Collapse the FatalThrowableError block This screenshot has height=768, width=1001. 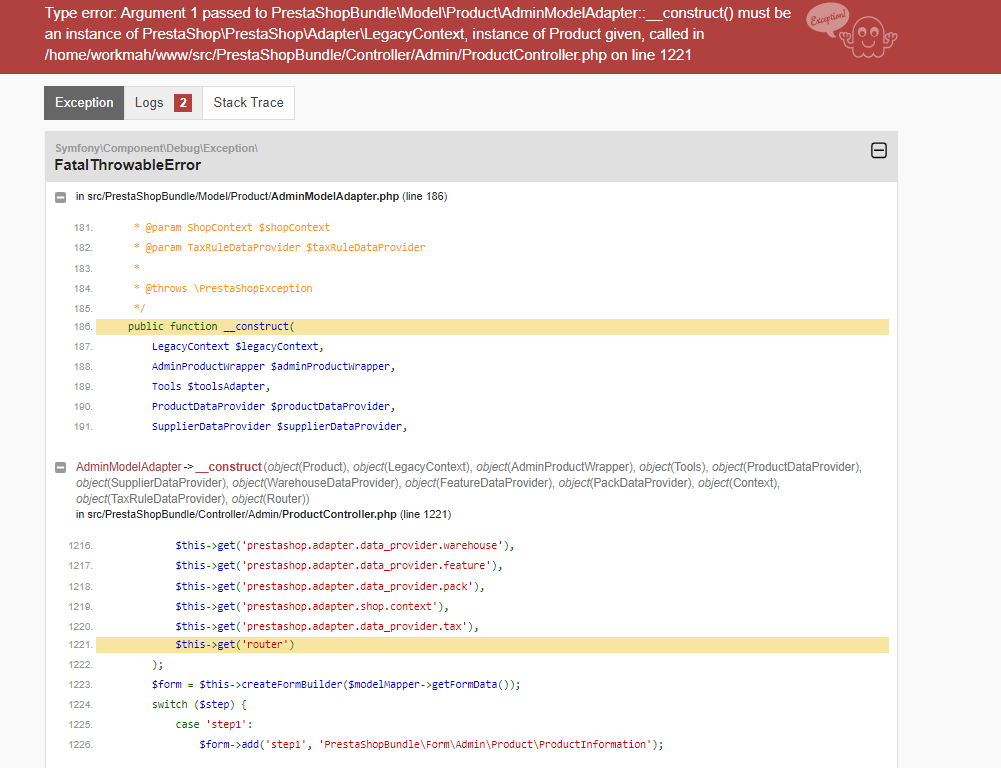[878, 151]
